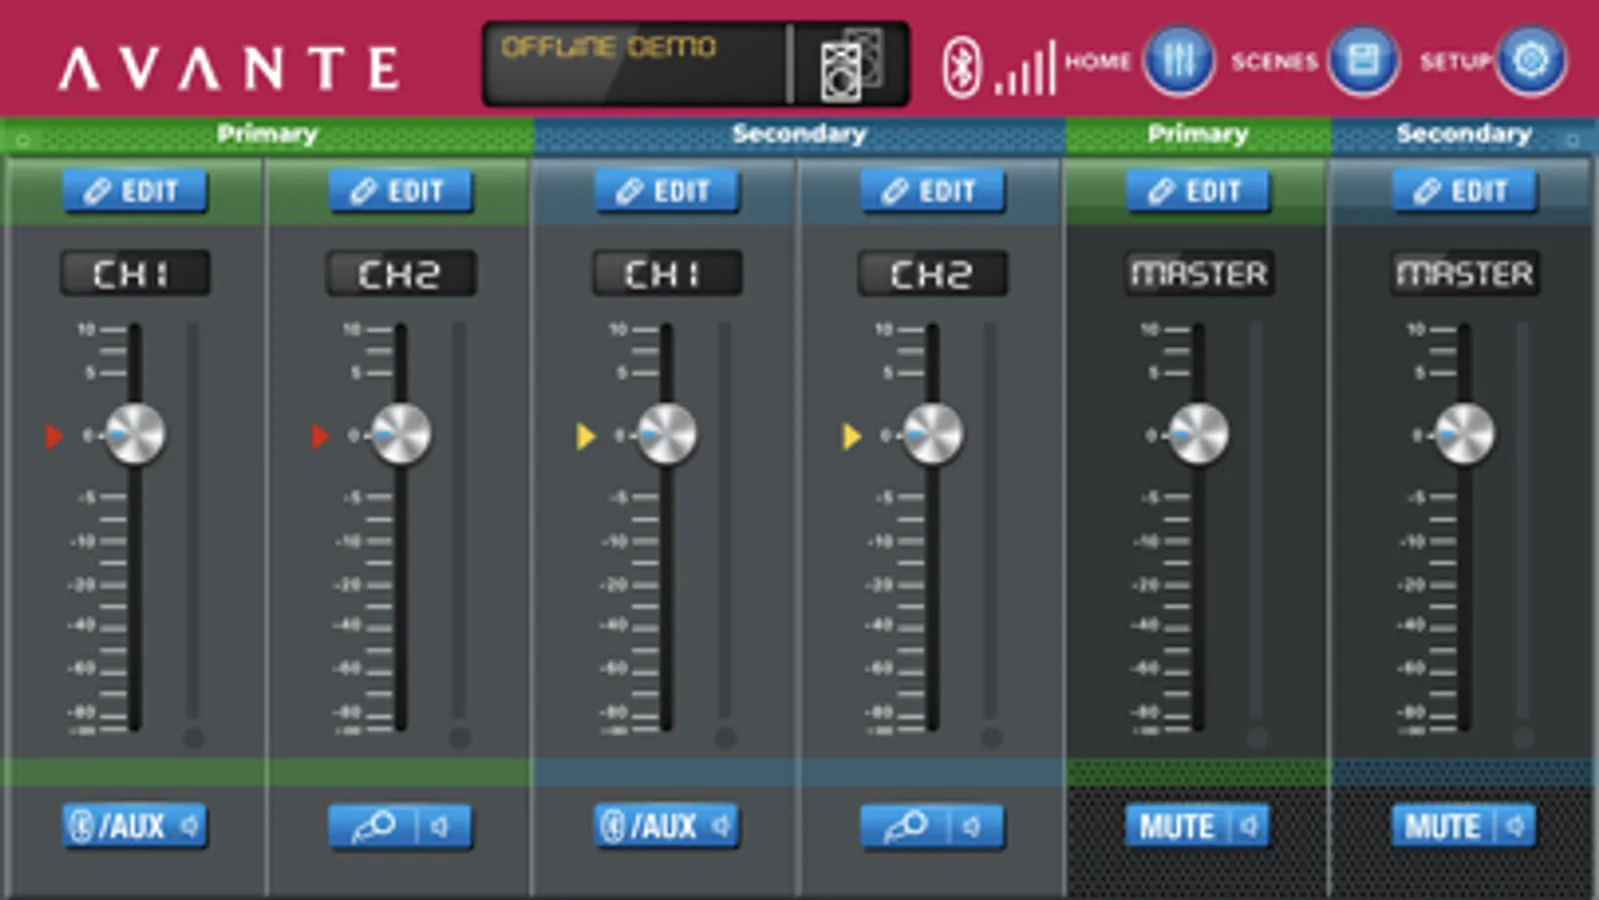Click the Secondary Master fader knob
This screenshot has height=900, width=1599.
tap(1465, 434)
